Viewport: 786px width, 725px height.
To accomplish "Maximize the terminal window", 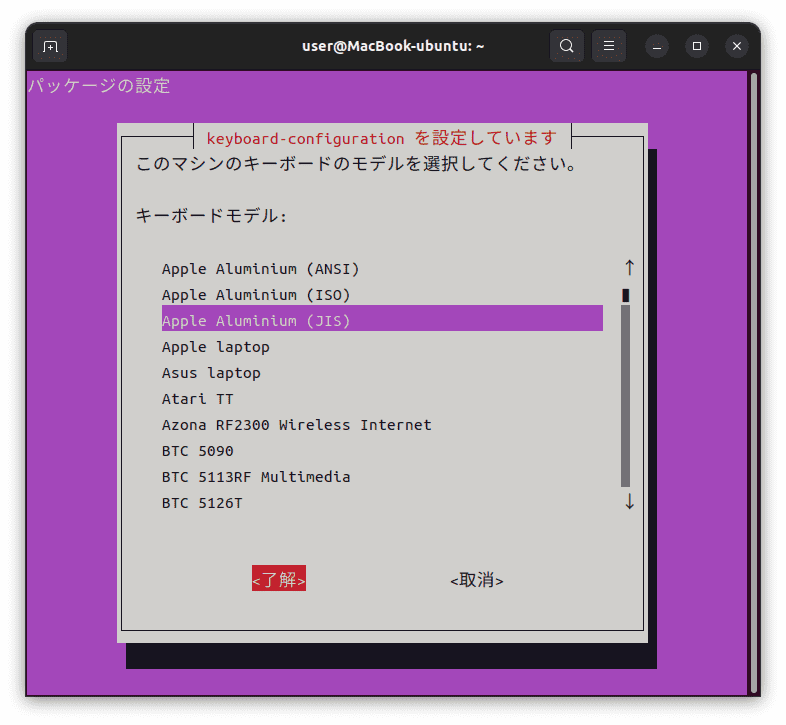I will [697, 46].
